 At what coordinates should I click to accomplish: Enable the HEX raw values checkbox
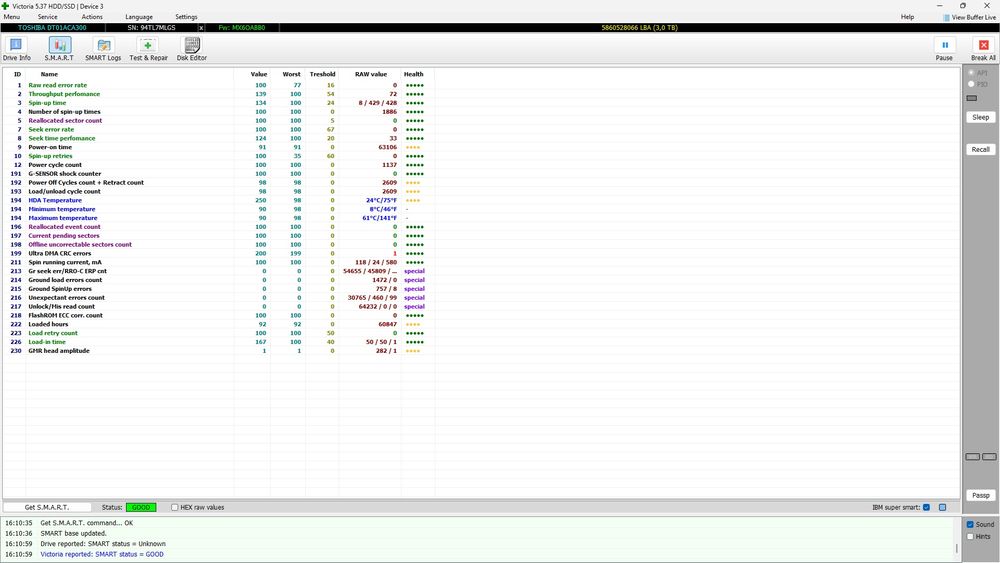174,508
